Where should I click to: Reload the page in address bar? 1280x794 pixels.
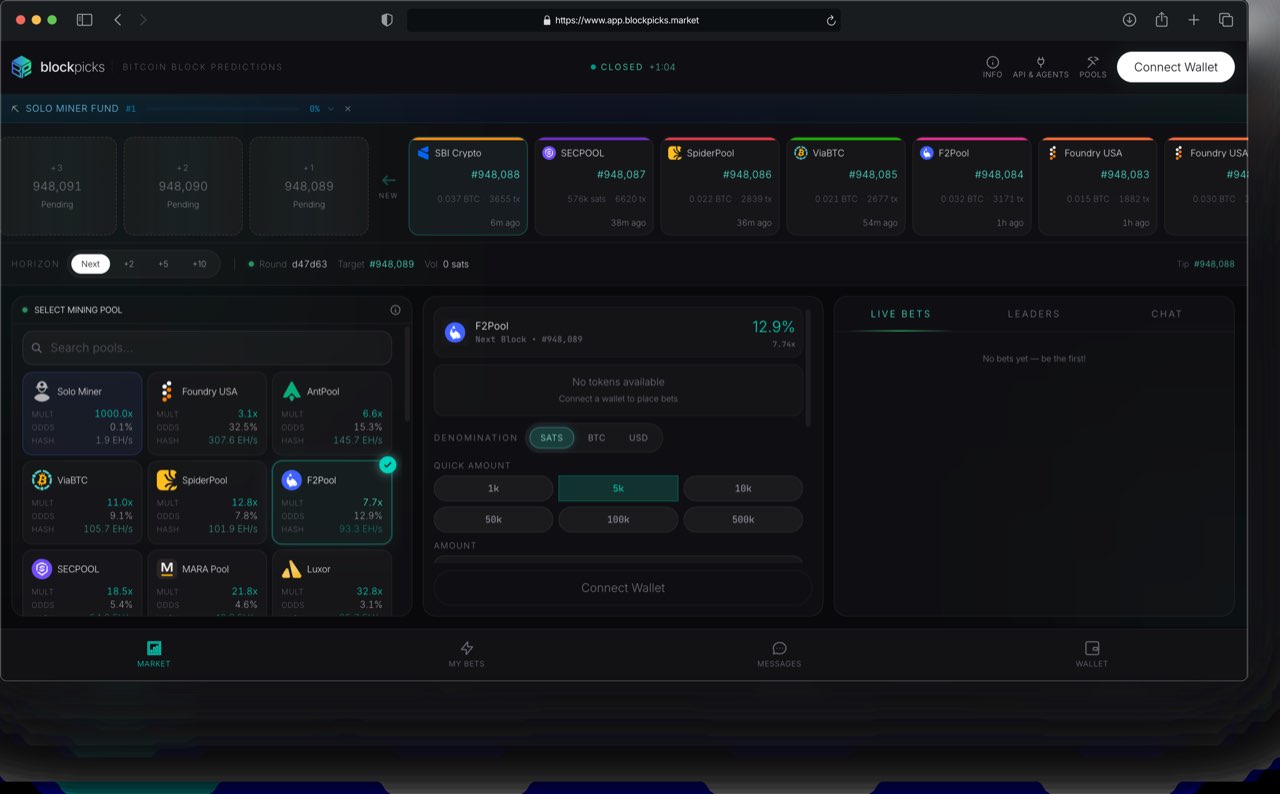(x=831, y=20)
